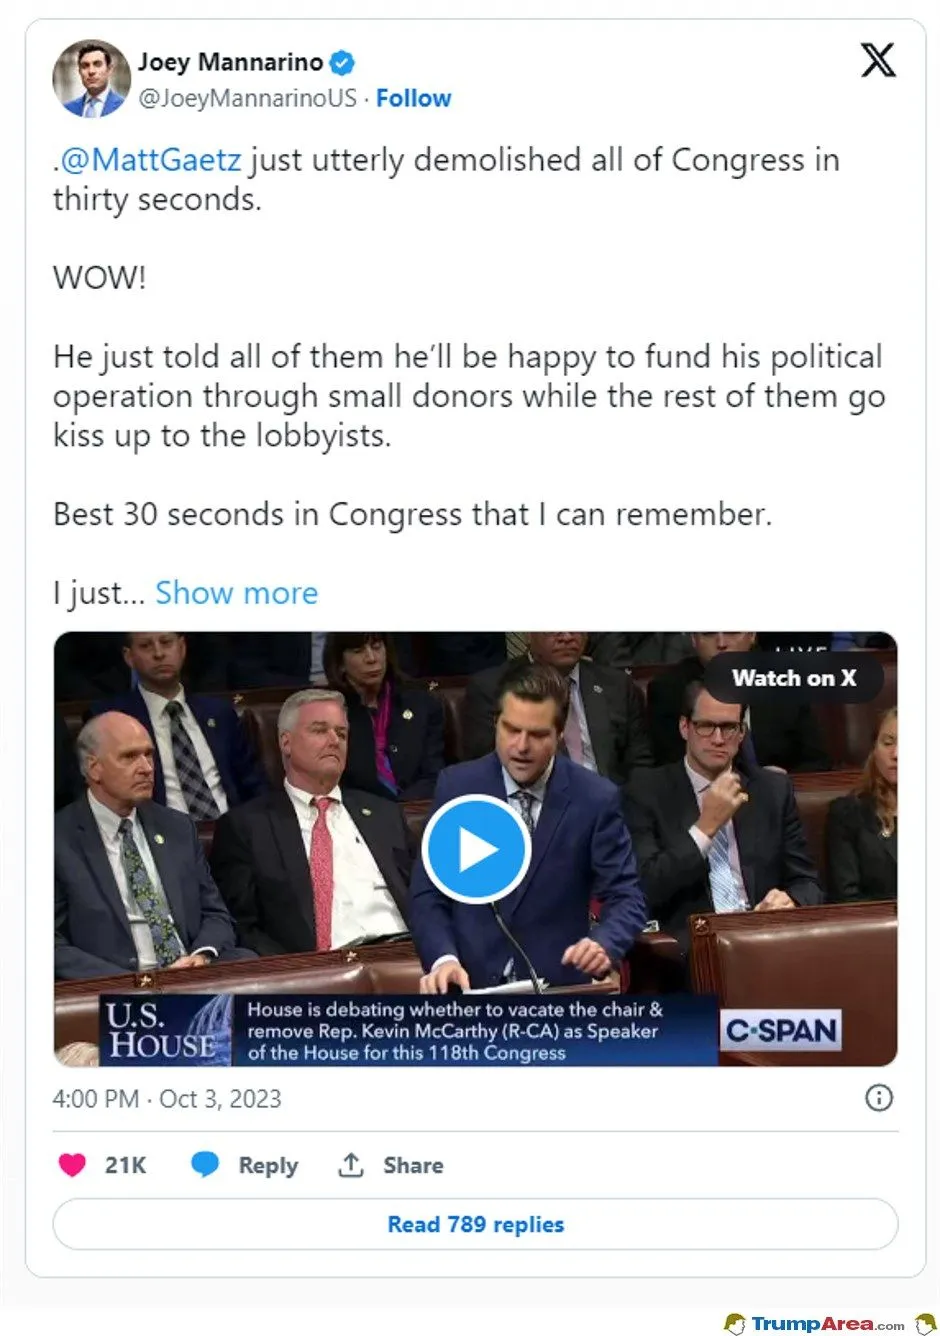Click the Joey Mannarino display name

[230, 62]
